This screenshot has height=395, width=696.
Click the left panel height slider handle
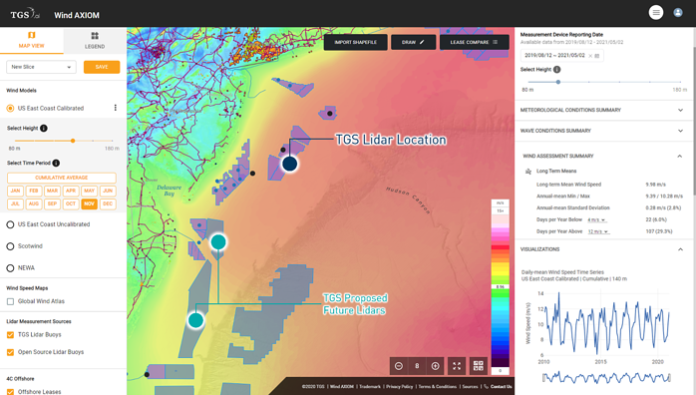coord(73,141)
